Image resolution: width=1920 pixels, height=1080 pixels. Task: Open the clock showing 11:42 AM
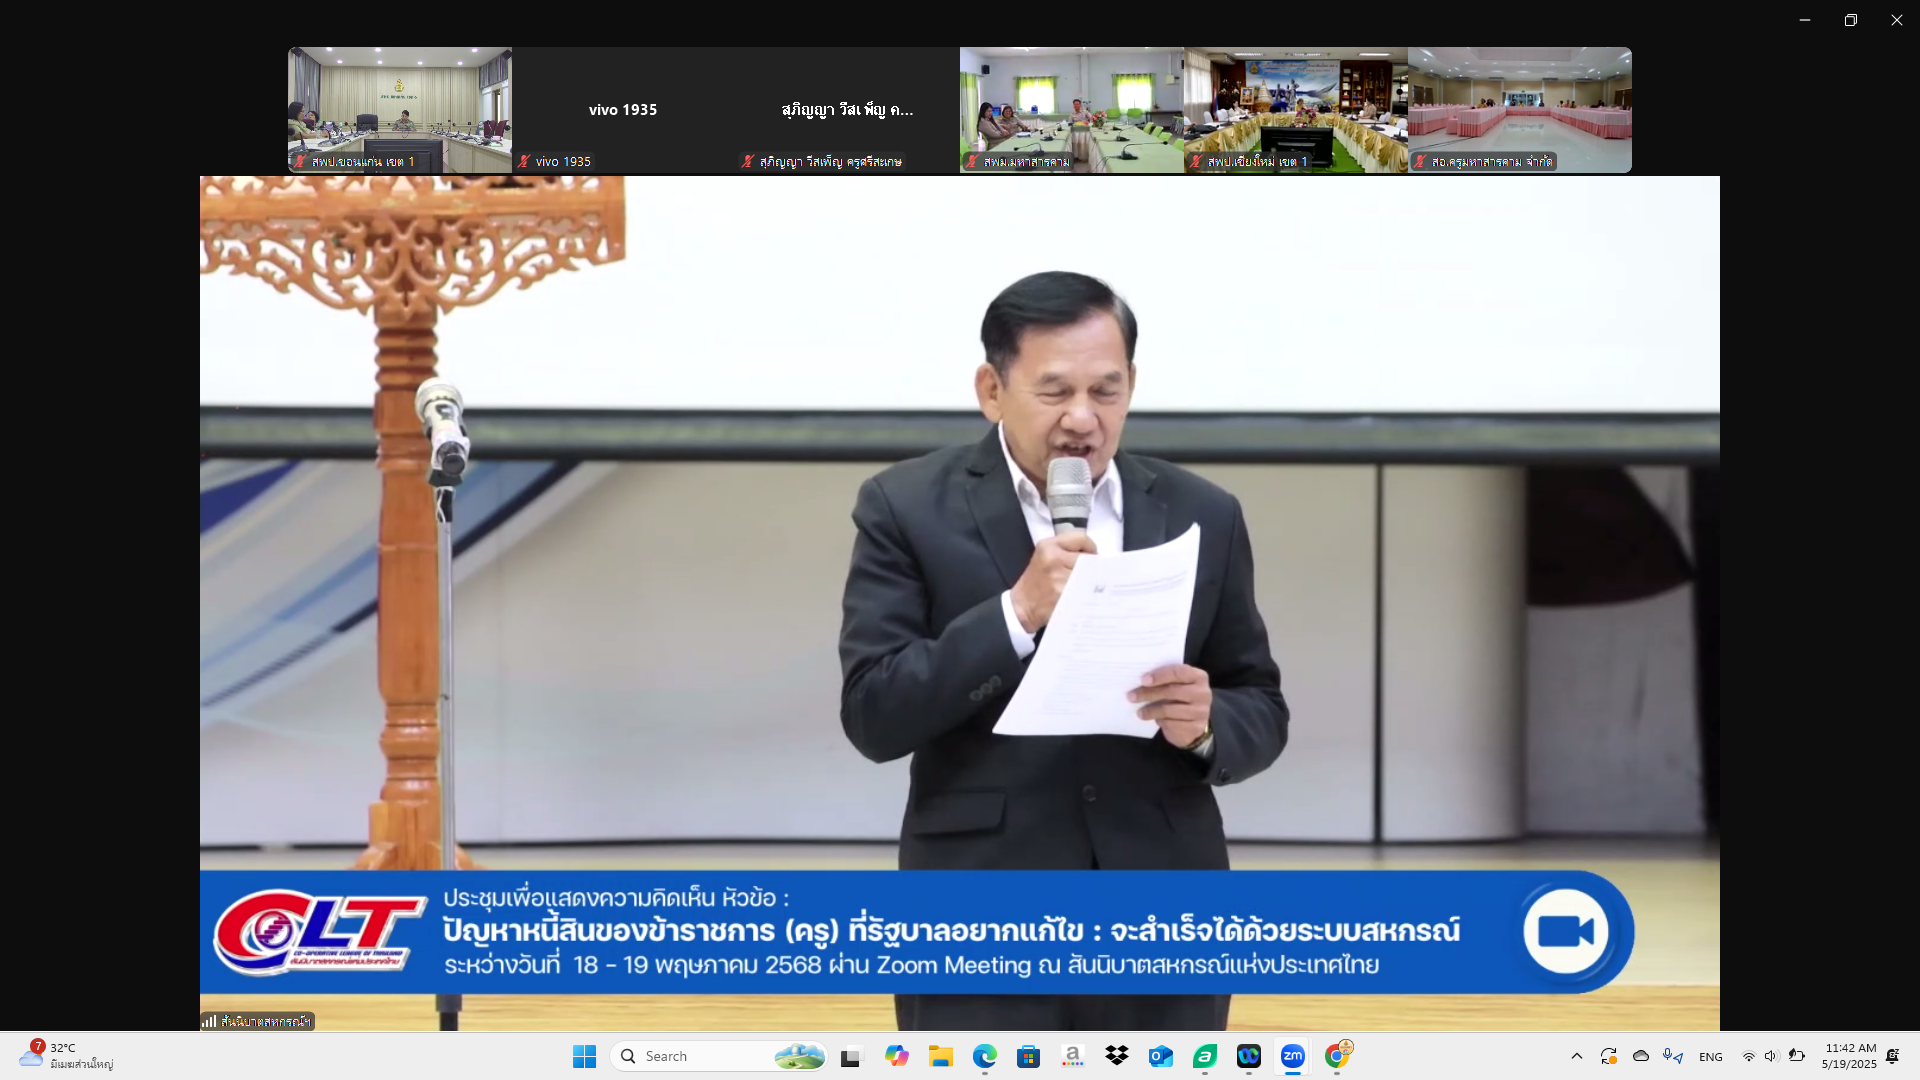(x=1849, y=1056)
